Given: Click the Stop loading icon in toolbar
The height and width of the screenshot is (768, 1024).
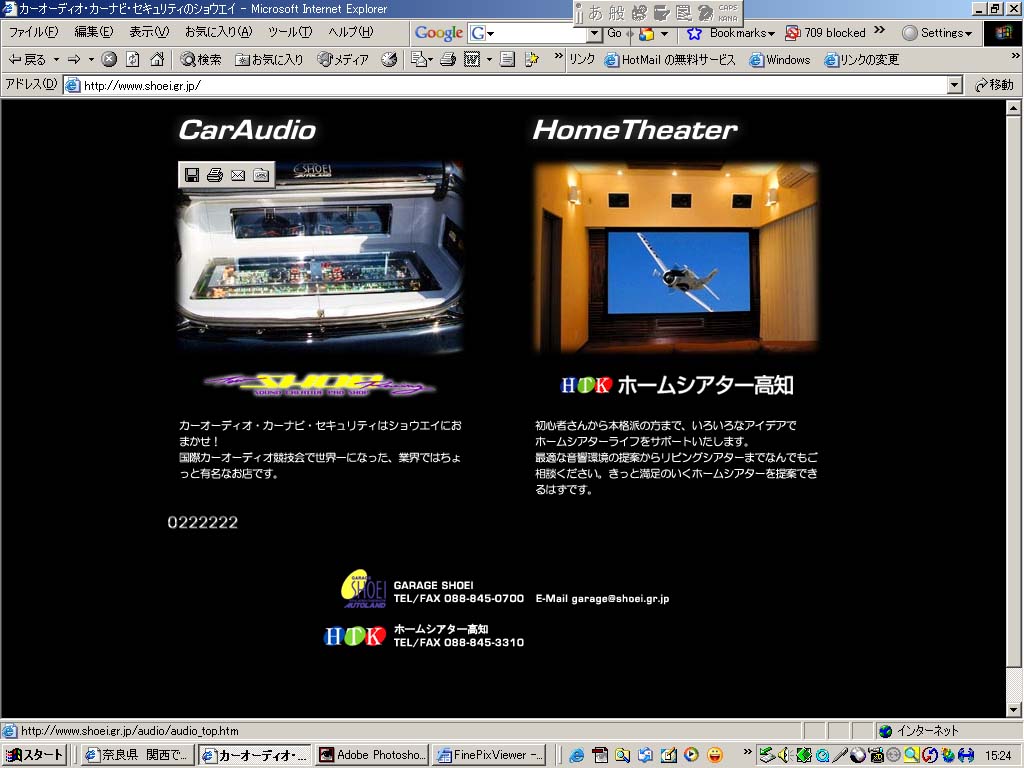Looking at the screenshot, I should (109, 60).
